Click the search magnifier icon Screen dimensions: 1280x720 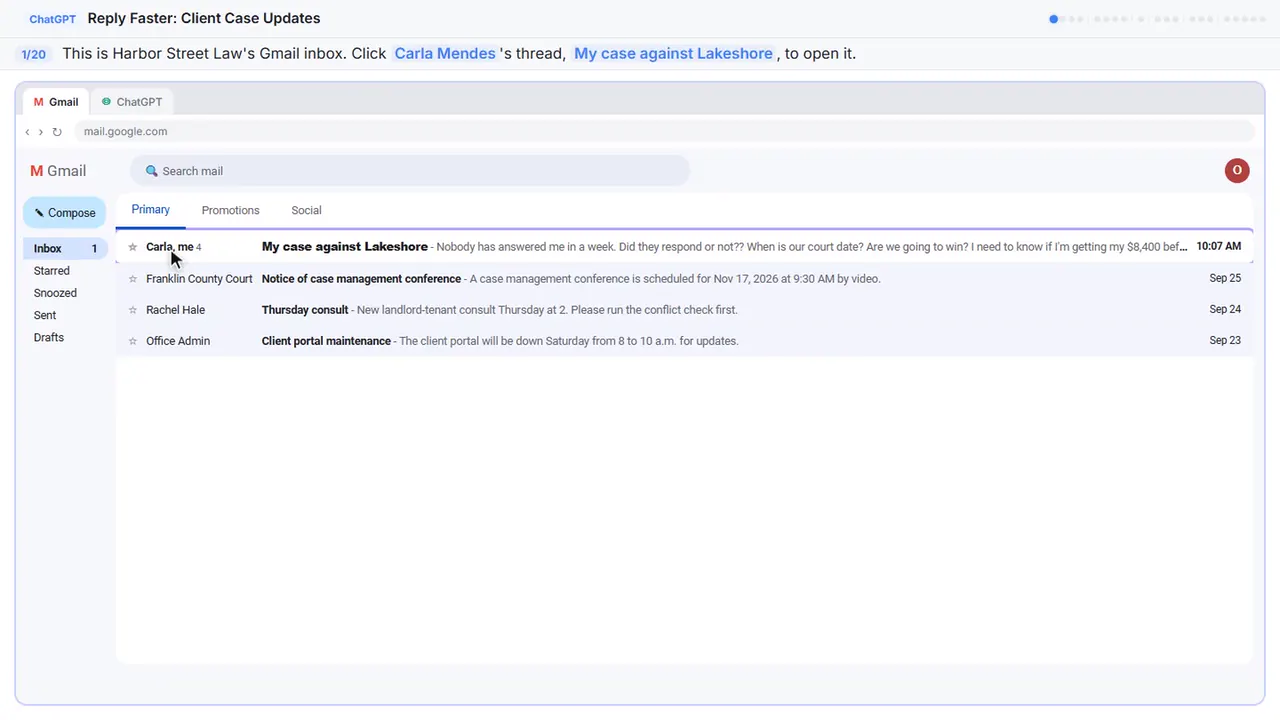[x=152, y=171]
